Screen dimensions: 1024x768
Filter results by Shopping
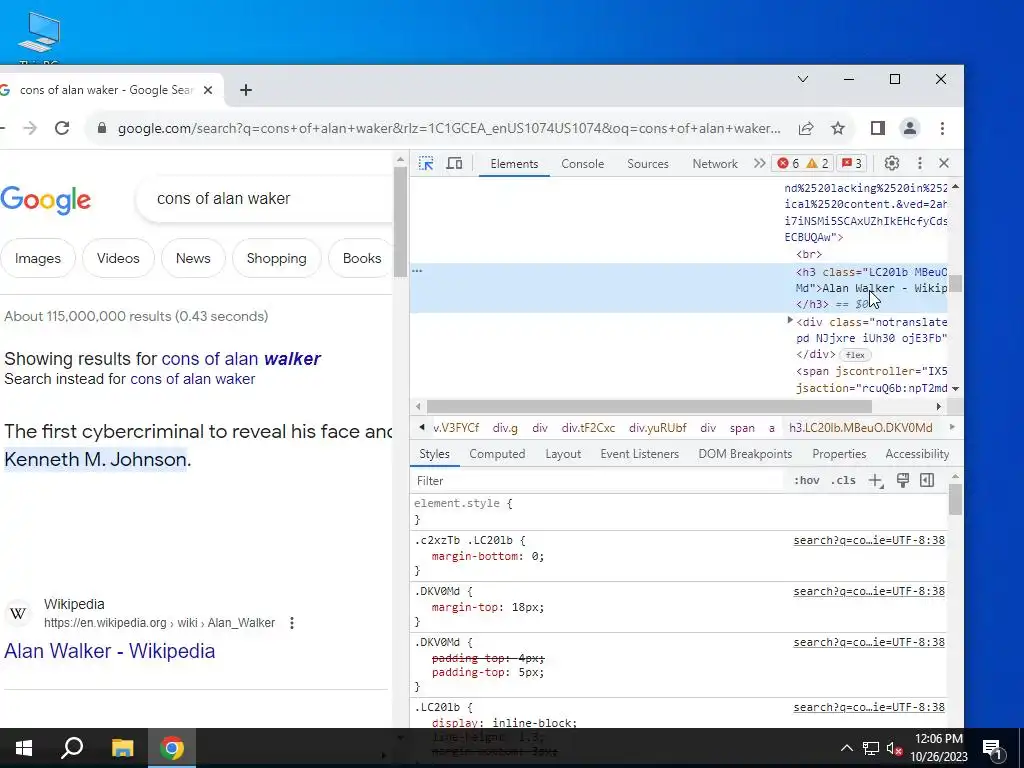(277, 259)
